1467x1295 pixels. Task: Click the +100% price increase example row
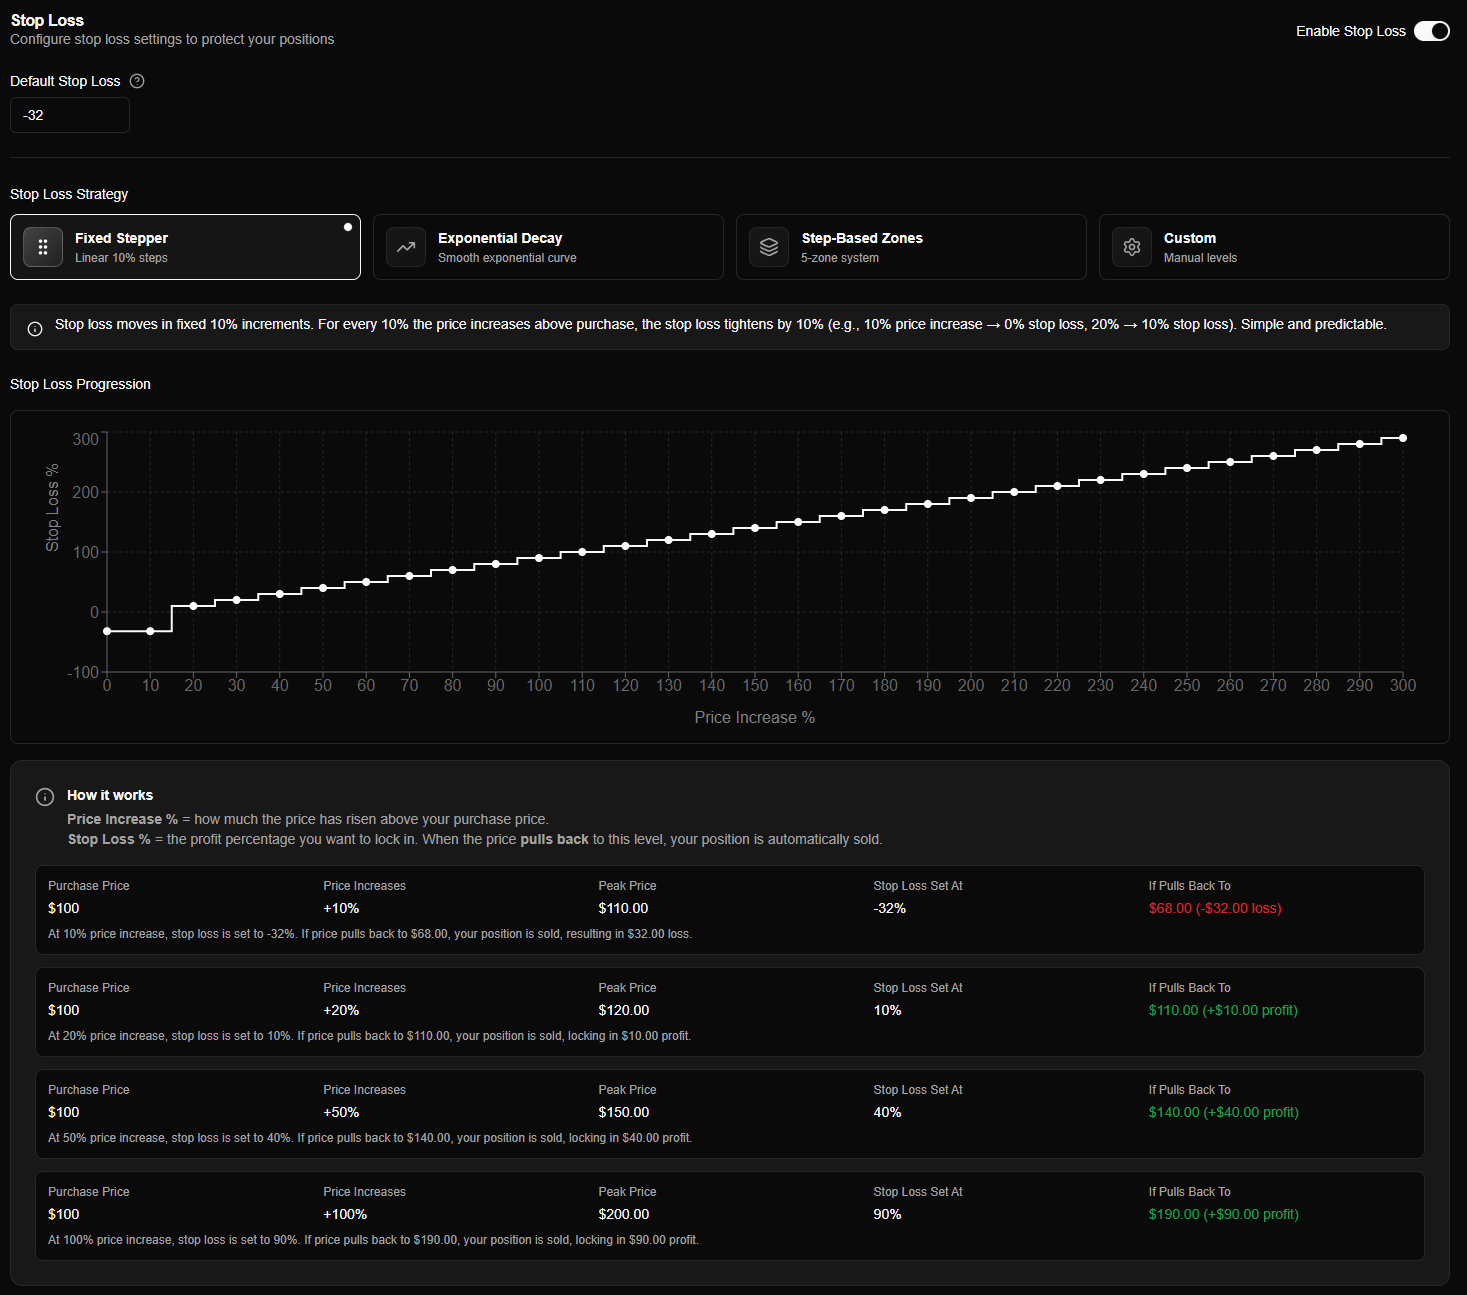coord(729,1215)
